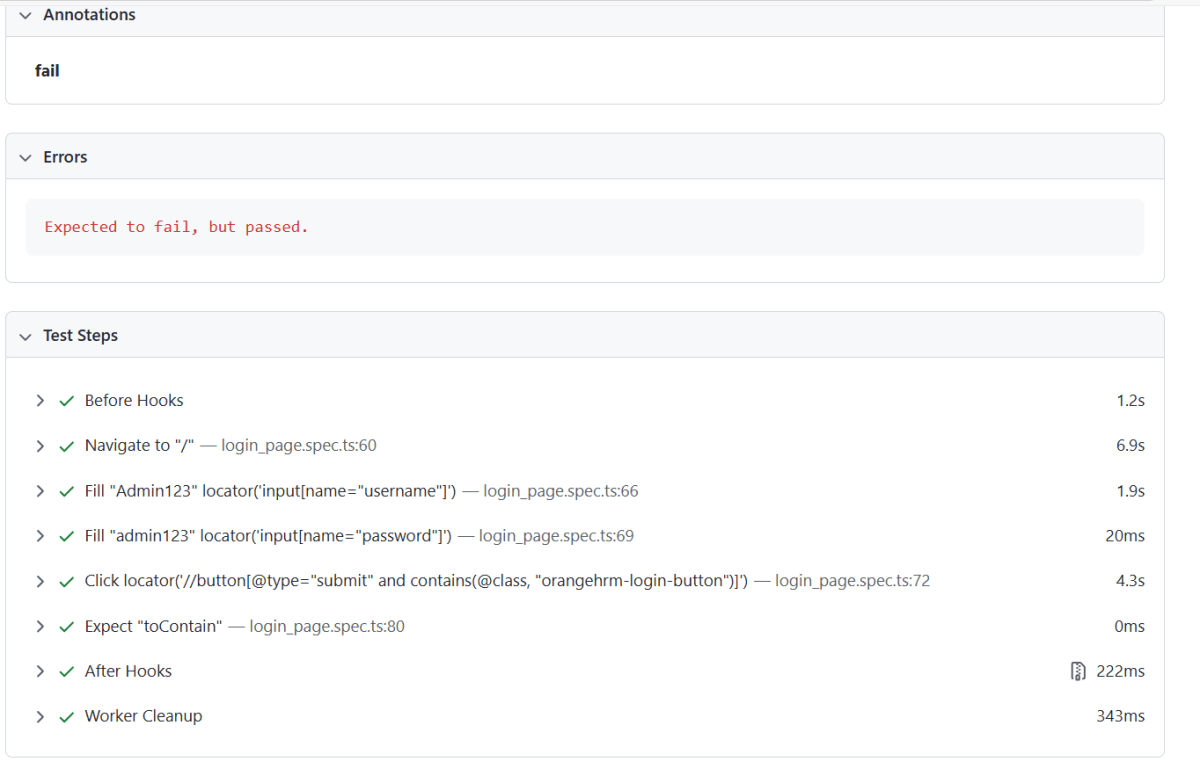Collapse the Errors section chevron
The height and width of the screenshot is (776, 1200).
point(25,157)
